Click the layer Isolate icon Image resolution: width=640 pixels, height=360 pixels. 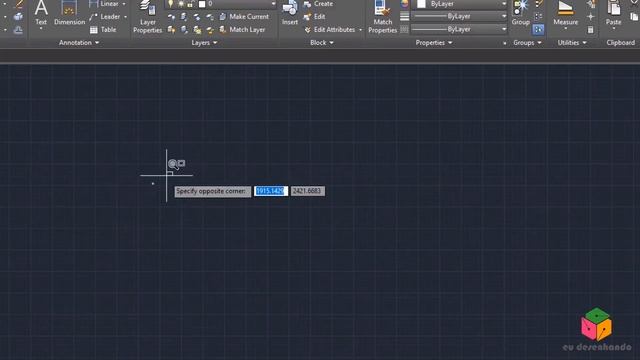(184, 17)
